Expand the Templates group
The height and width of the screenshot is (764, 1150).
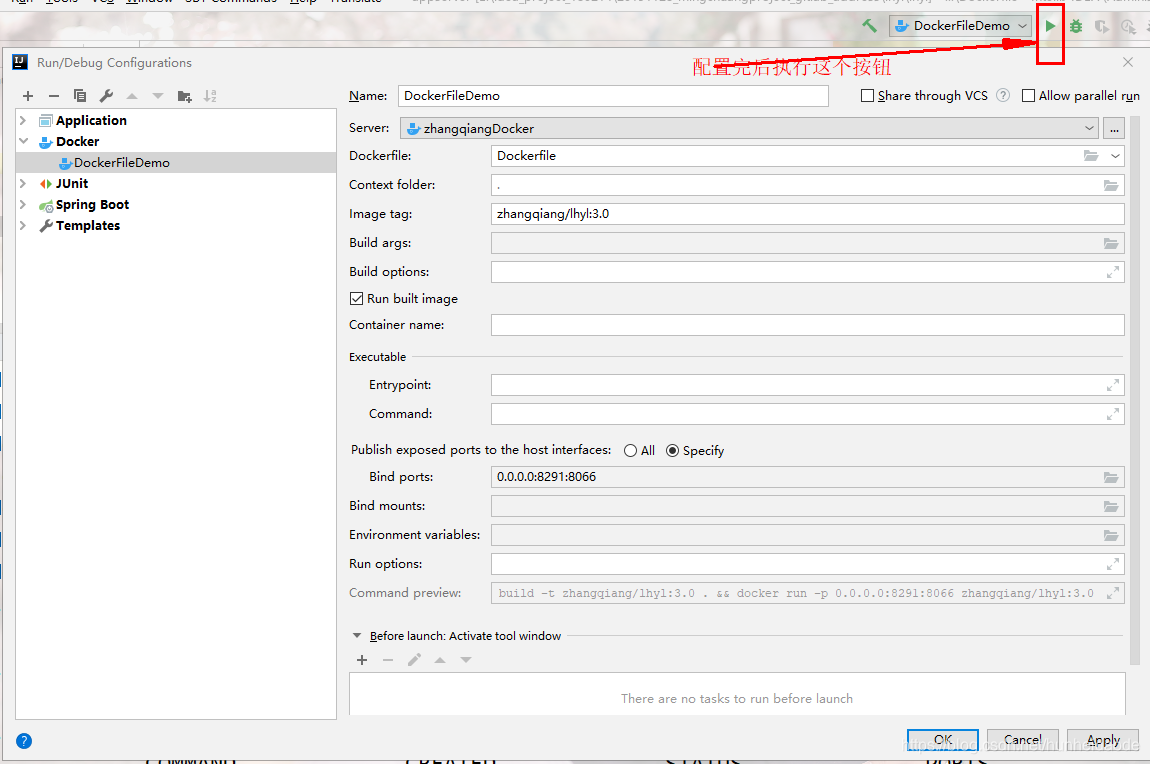click(23, 226)
